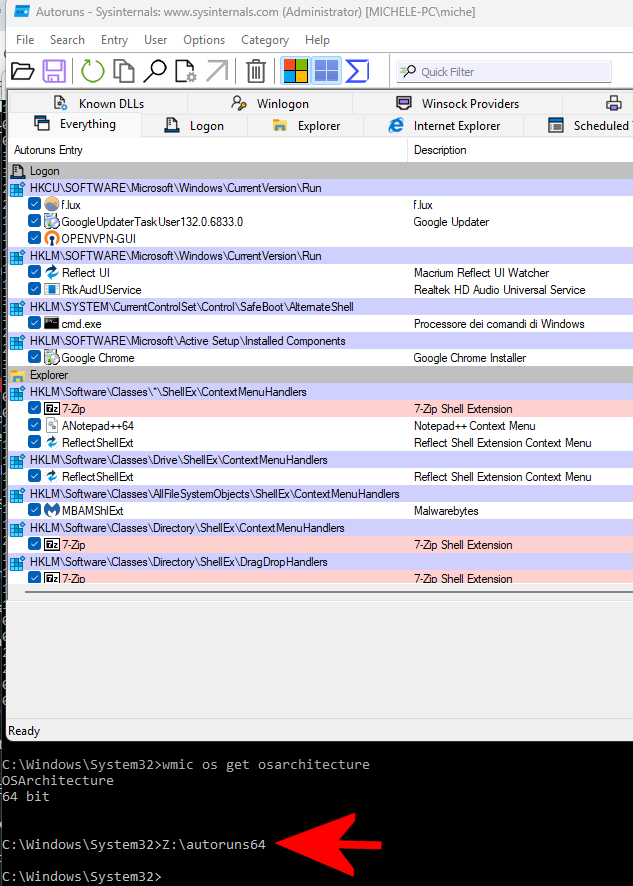Click the Z:\autoruns64 command line in console
This screenshot has height=886, width=633.
[x=133, y=845]
